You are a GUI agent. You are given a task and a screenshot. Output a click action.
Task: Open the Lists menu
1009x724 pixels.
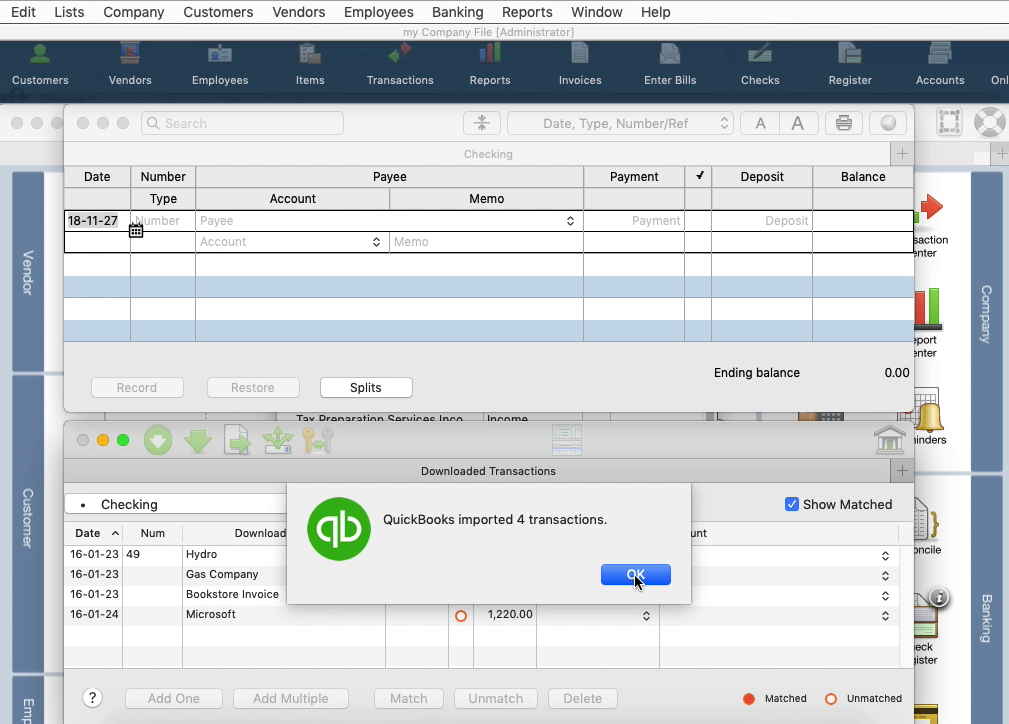click(69, 12)
